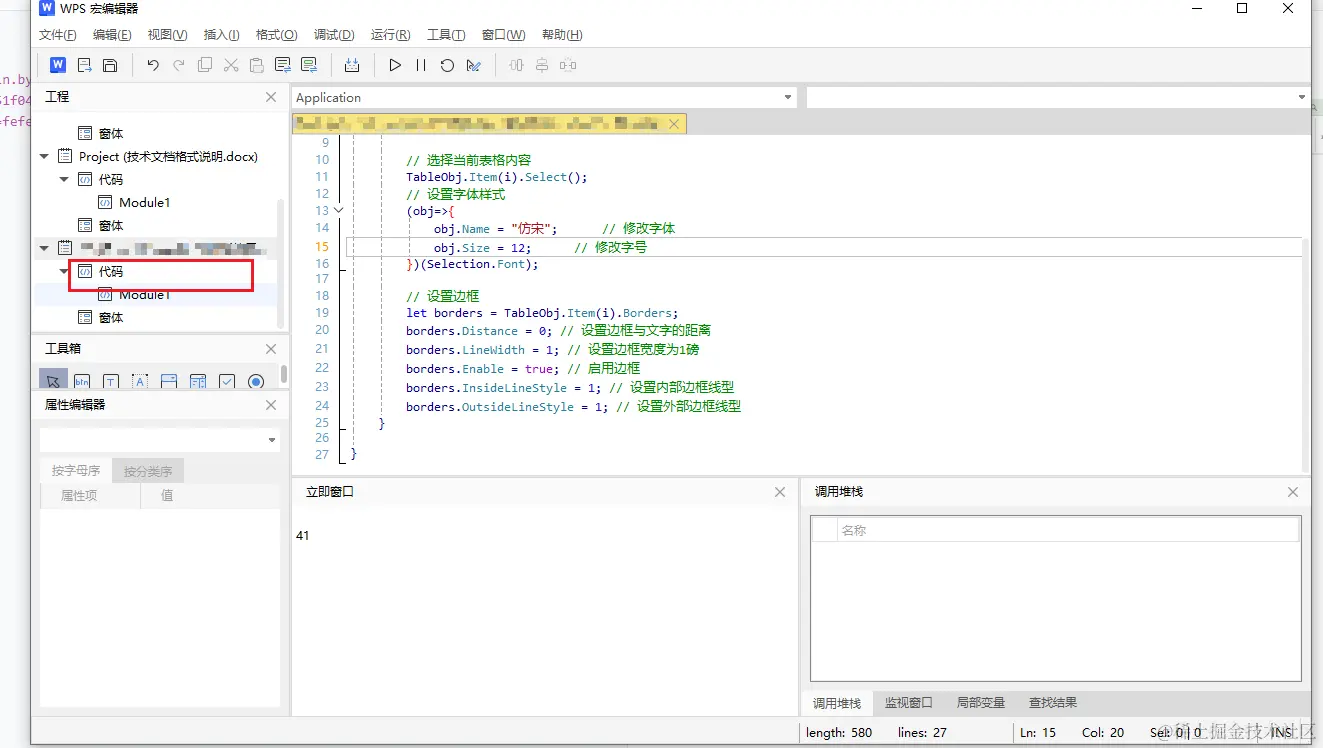
Task: Pick the checkbox control in toolbox
Action: (227, 381)
